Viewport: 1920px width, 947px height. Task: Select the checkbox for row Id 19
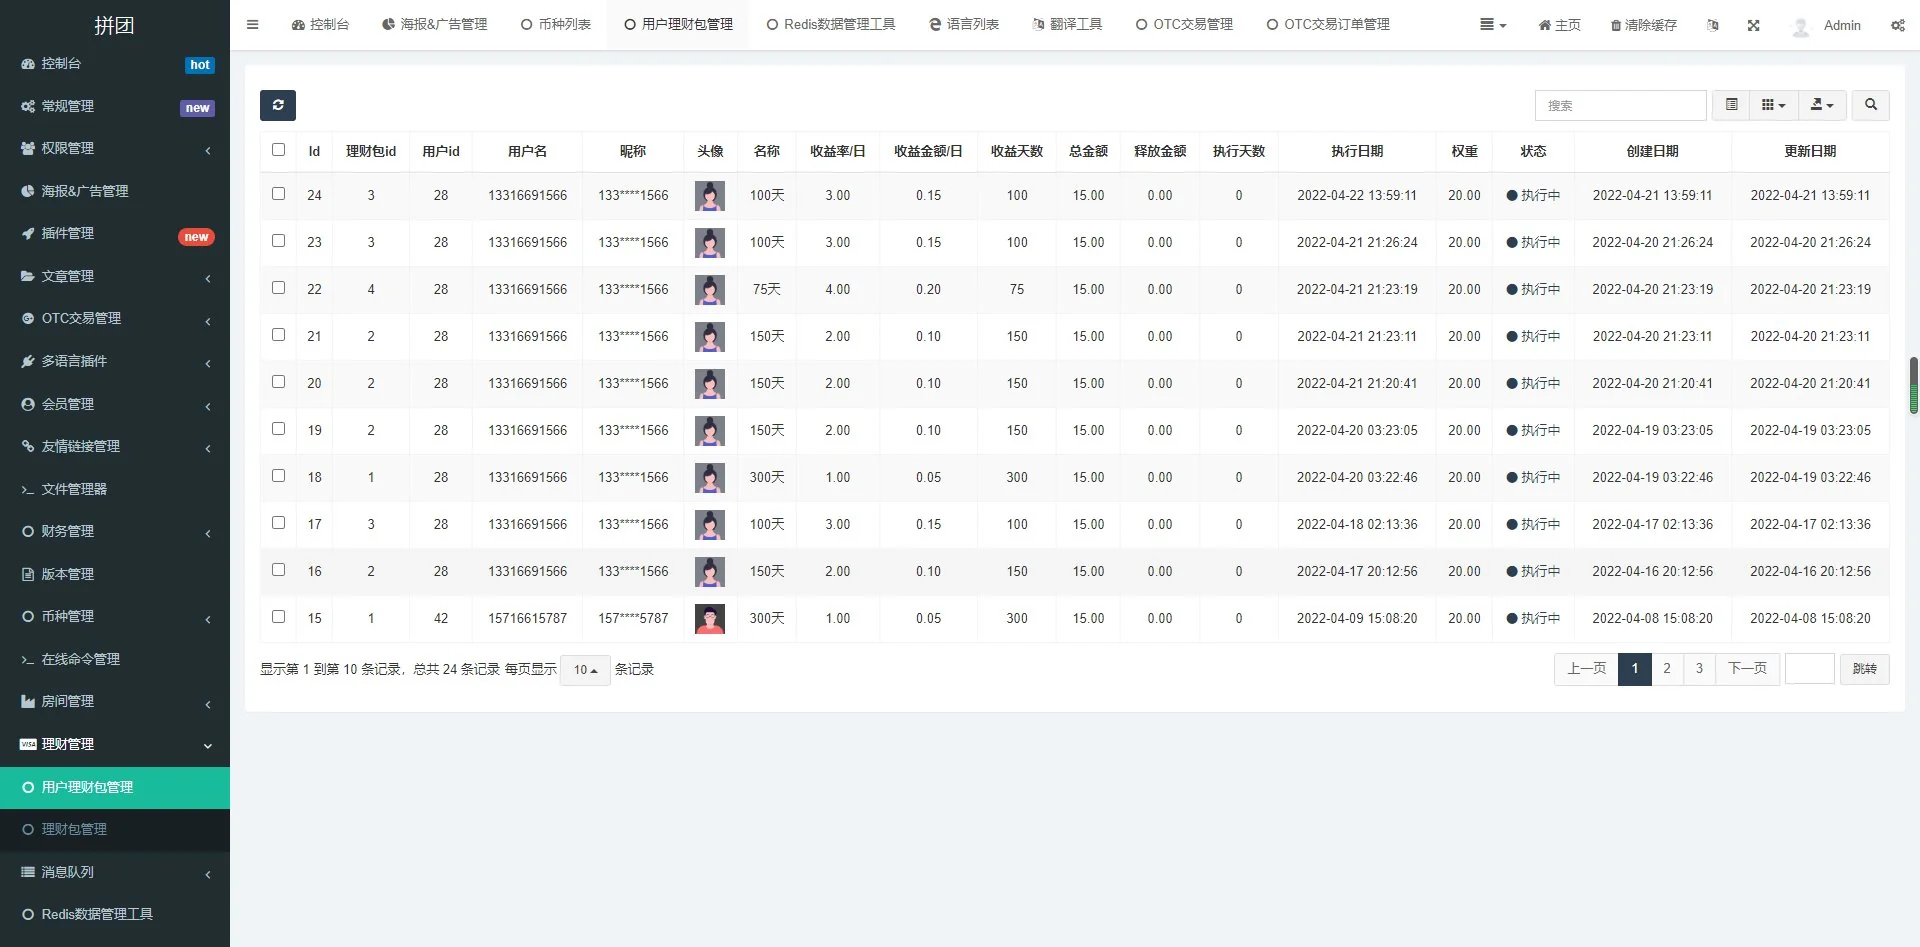coord(278,429)
